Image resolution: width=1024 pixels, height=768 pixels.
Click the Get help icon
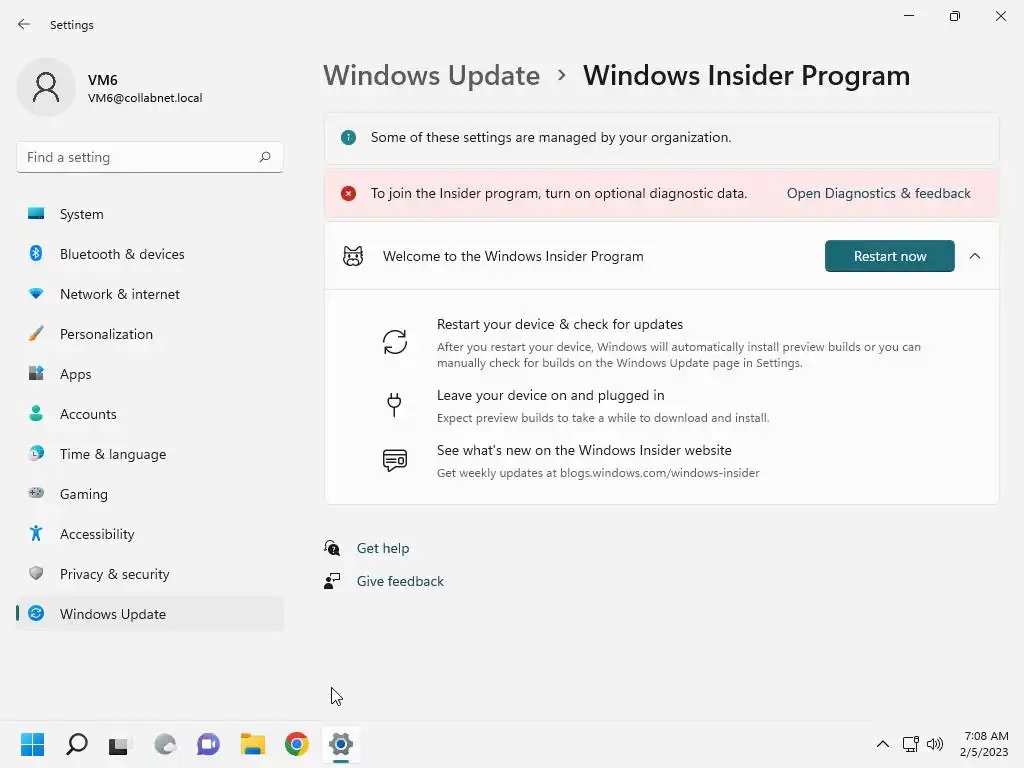pos(332,547)
